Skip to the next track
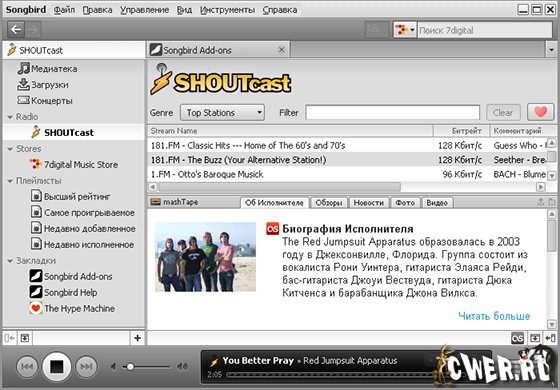 click(x=86, y=366)
